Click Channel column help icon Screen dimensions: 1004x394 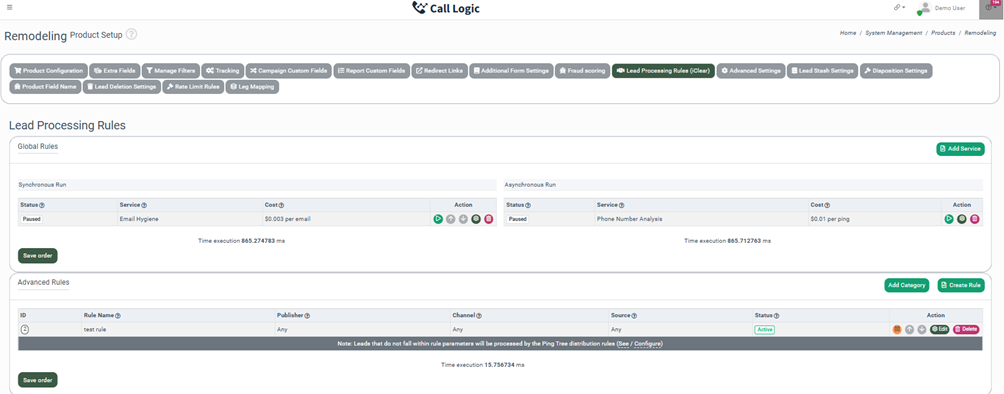479,316
